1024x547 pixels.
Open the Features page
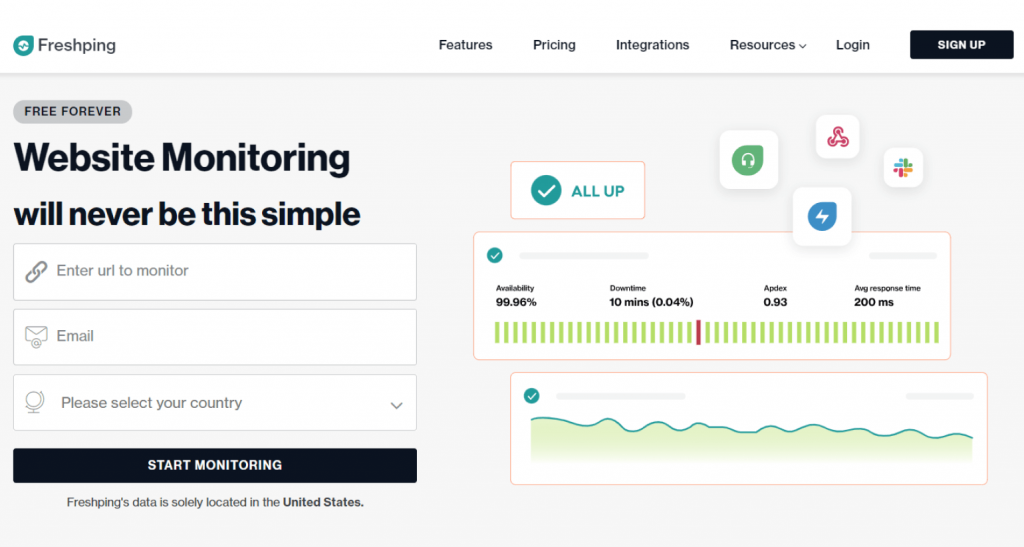(x=465, y=45)
